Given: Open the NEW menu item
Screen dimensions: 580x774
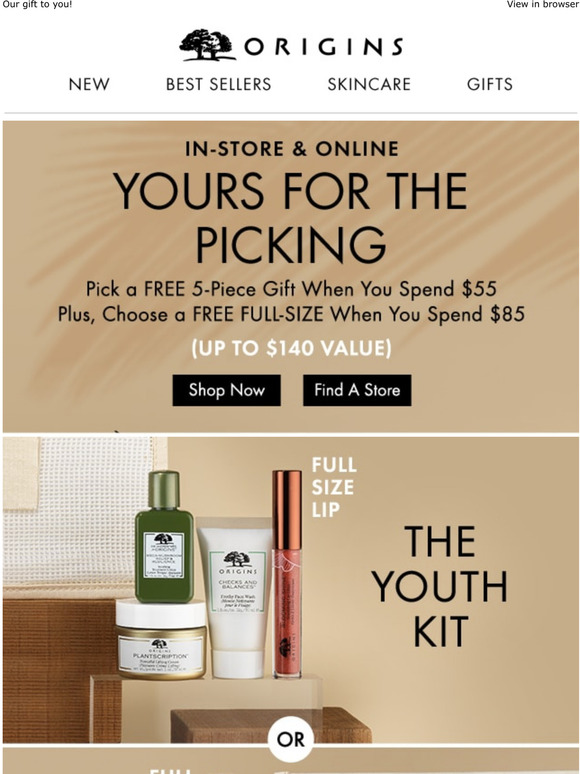Looking at the screenshot, I should point(89,84).
